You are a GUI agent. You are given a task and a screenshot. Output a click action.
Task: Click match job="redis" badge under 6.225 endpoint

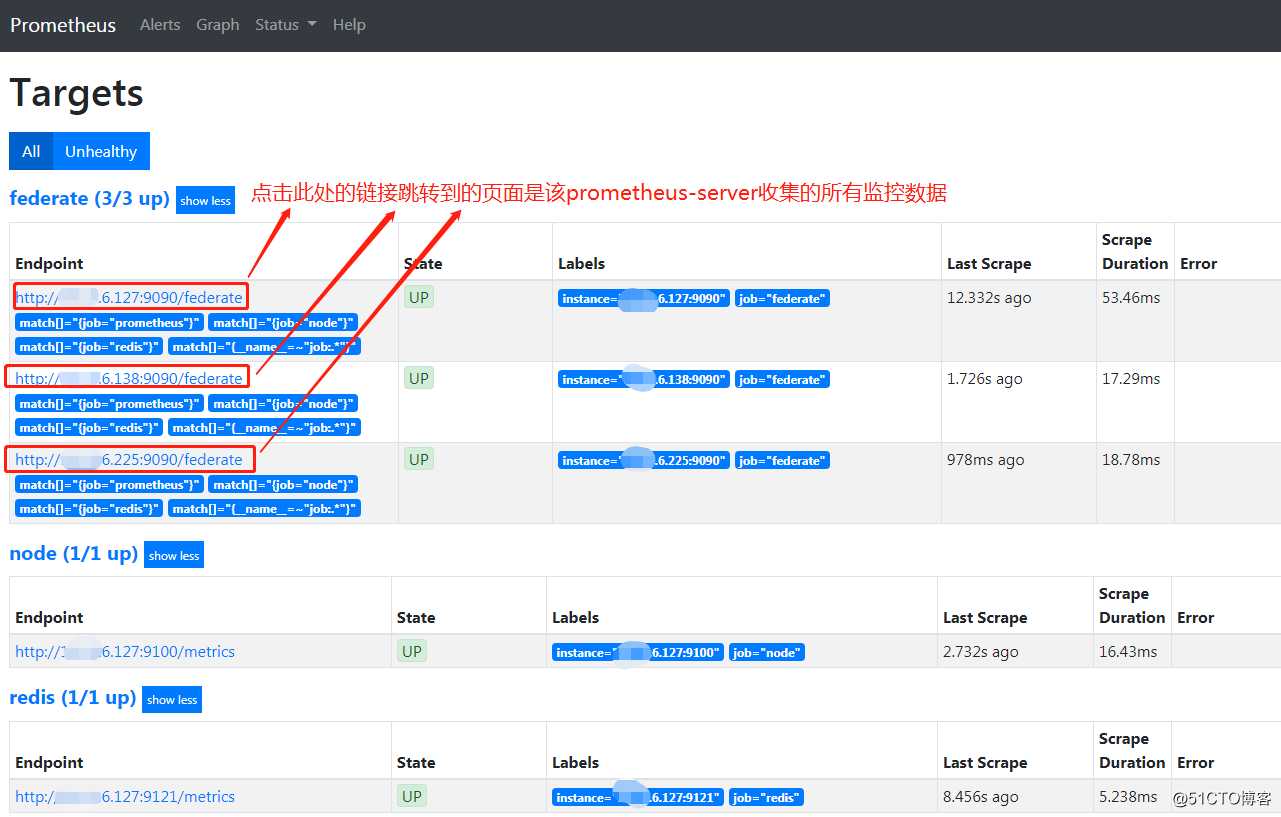[89, 508]
